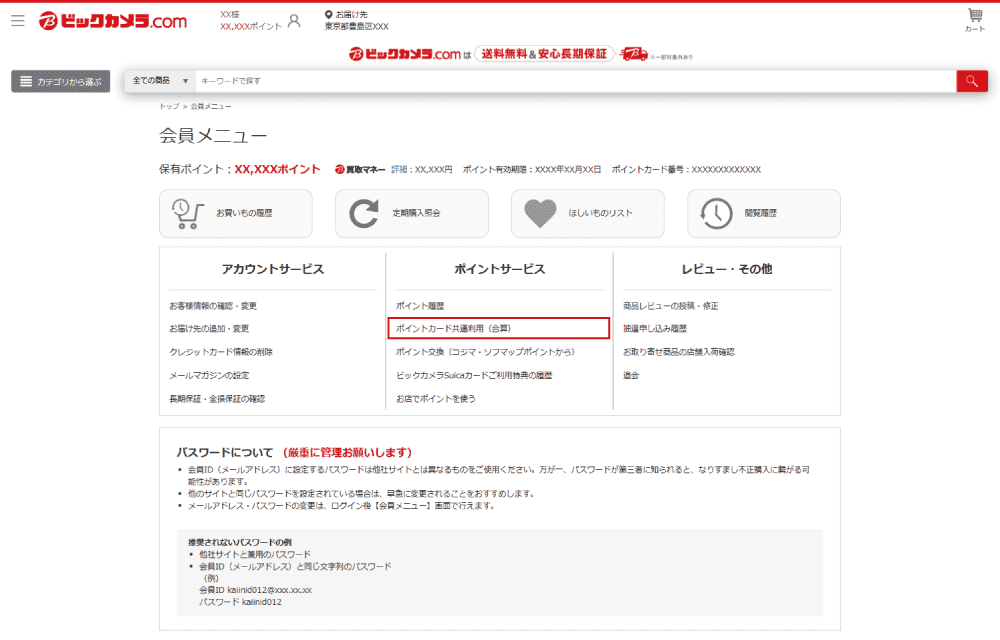Click the 買取マネー 詳細 link
The height and width of the screenshot is (640, 1000).
[x=400, y=170]
